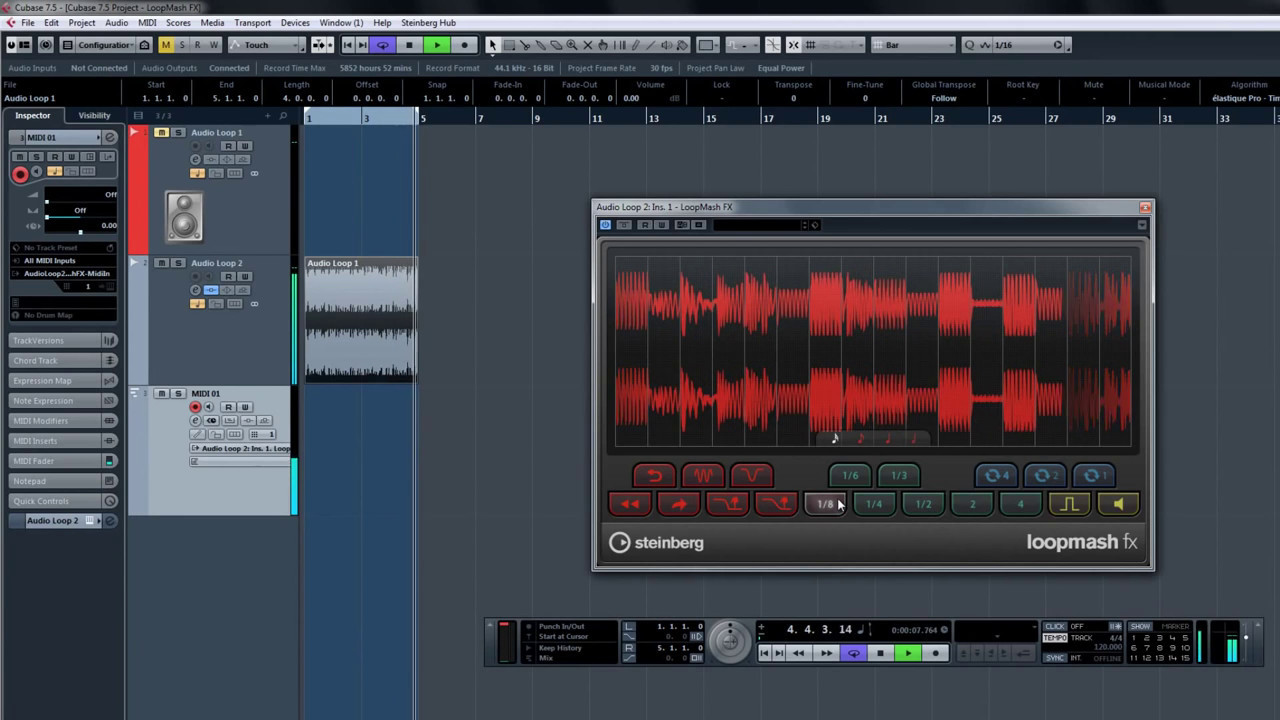Toggle global Solo S in toolbar
The width and height of the screenshot is (1280, 720).
[x=182, y=45]
